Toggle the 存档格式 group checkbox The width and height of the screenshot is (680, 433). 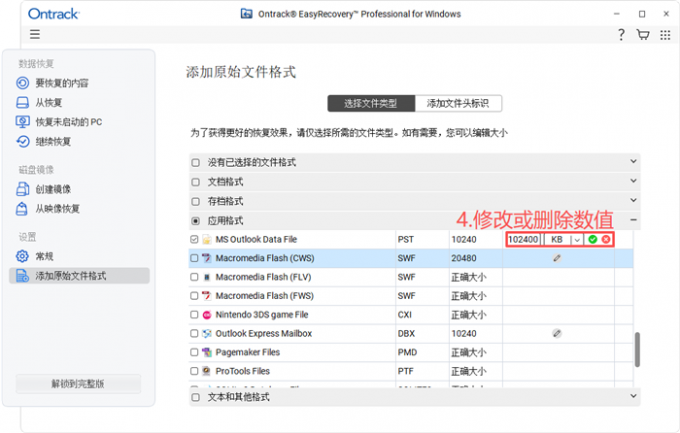tap(196, 202)
